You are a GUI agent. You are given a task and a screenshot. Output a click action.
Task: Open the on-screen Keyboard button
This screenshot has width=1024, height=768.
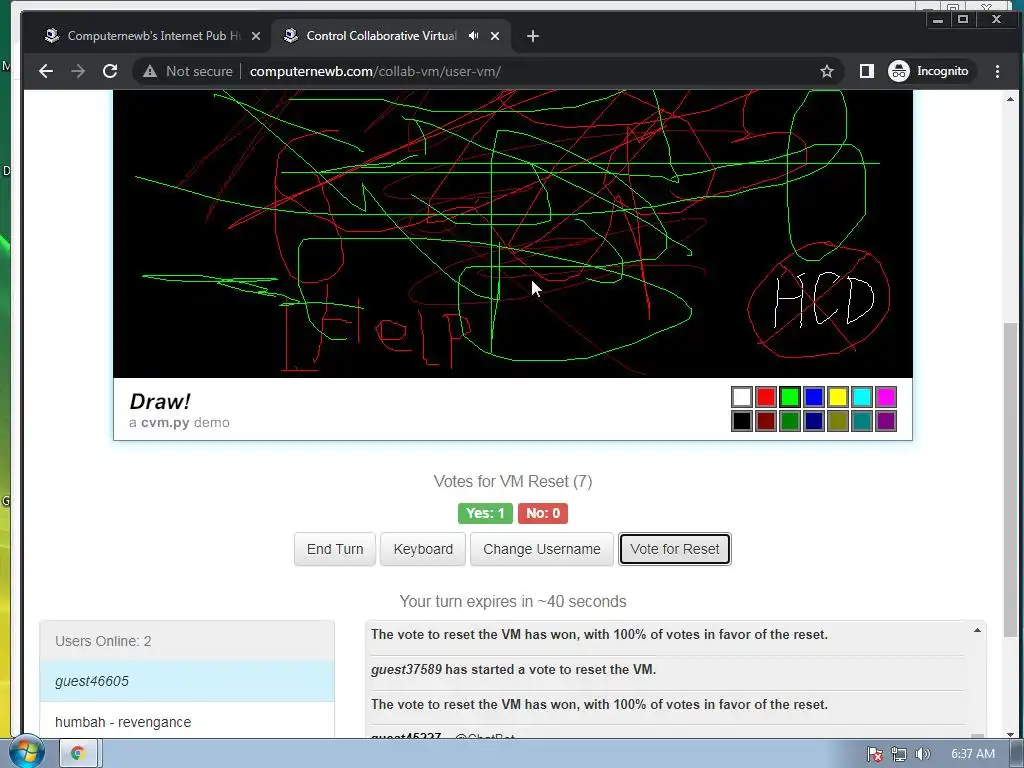point(423,549)
